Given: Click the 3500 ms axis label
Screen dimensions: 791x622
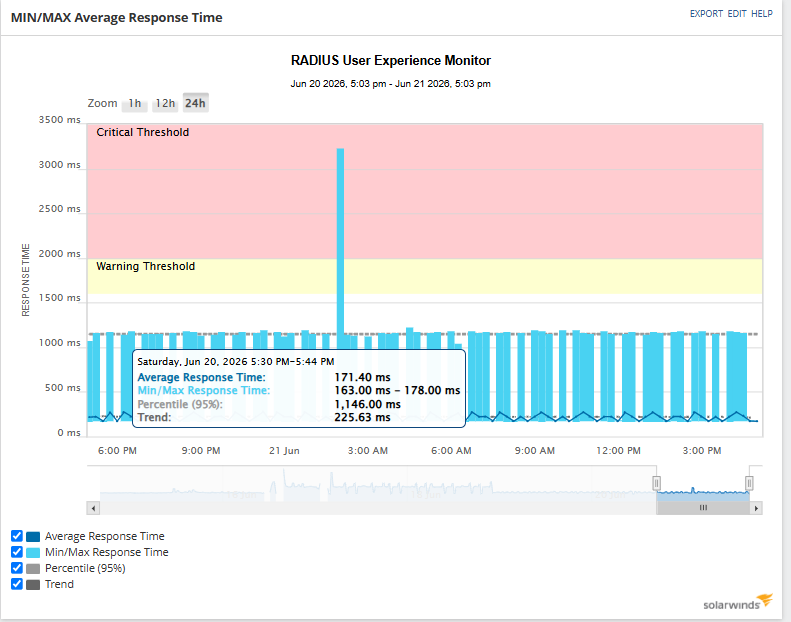Looking at the screenshot, I should click(60, 120).
